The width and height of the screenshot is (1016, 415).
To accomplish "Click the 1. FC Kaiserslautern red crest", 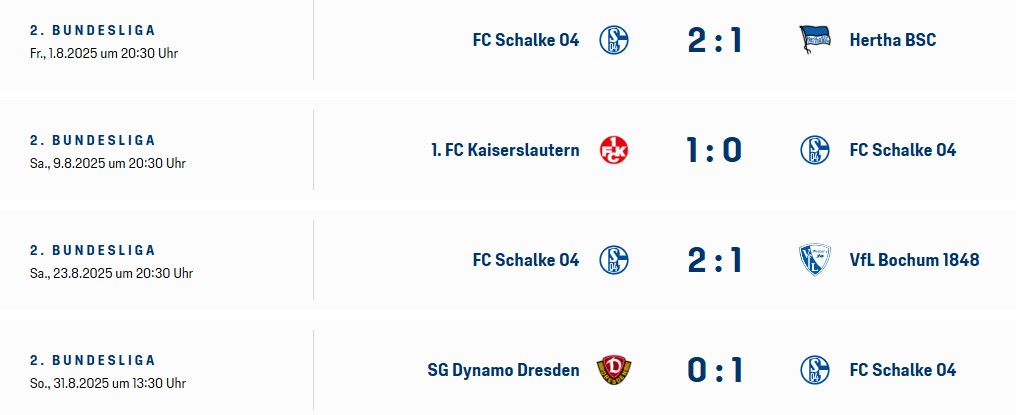I will tap(614, 150).
